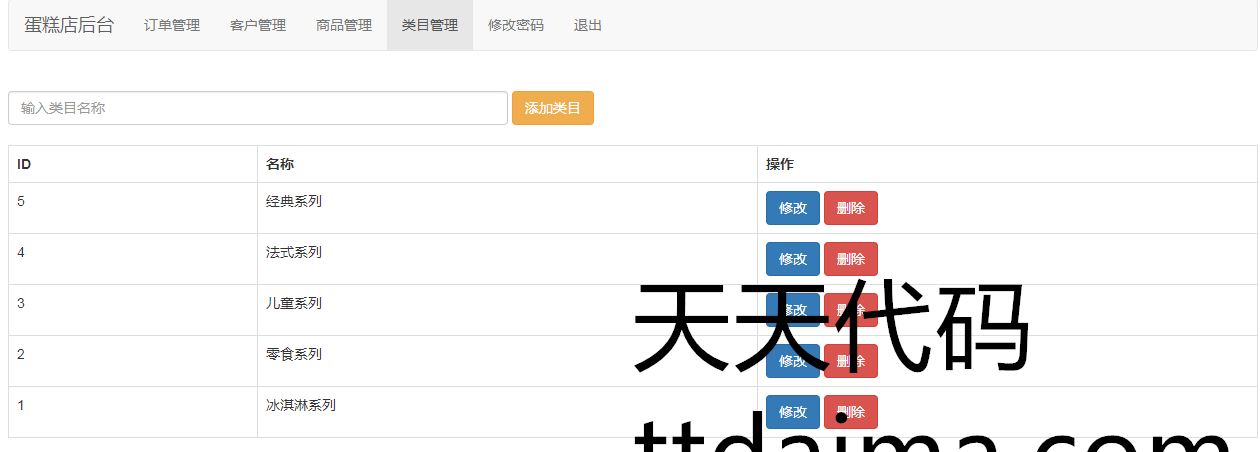
Task: Delete the 冰淇淋系列 category
Action: [x=850, y=412]
